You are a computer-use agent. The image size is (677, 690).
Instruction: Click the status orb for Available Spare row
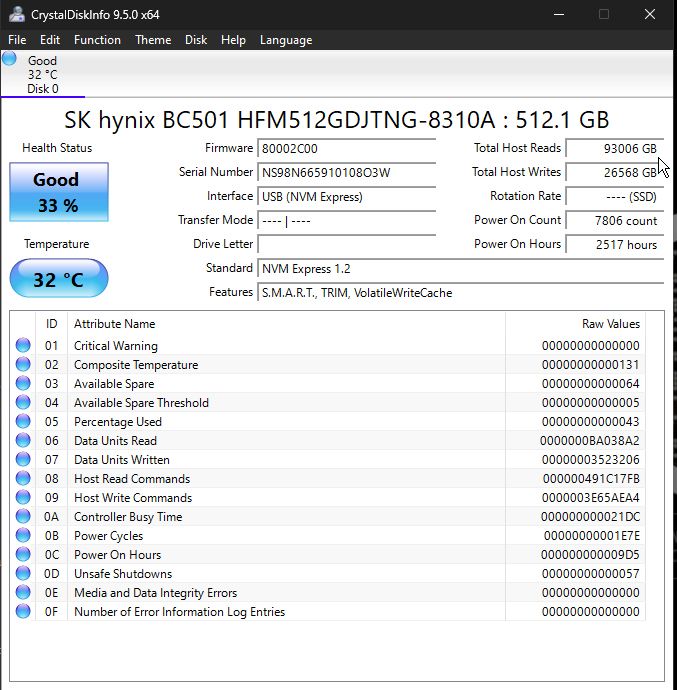[23, 383]
